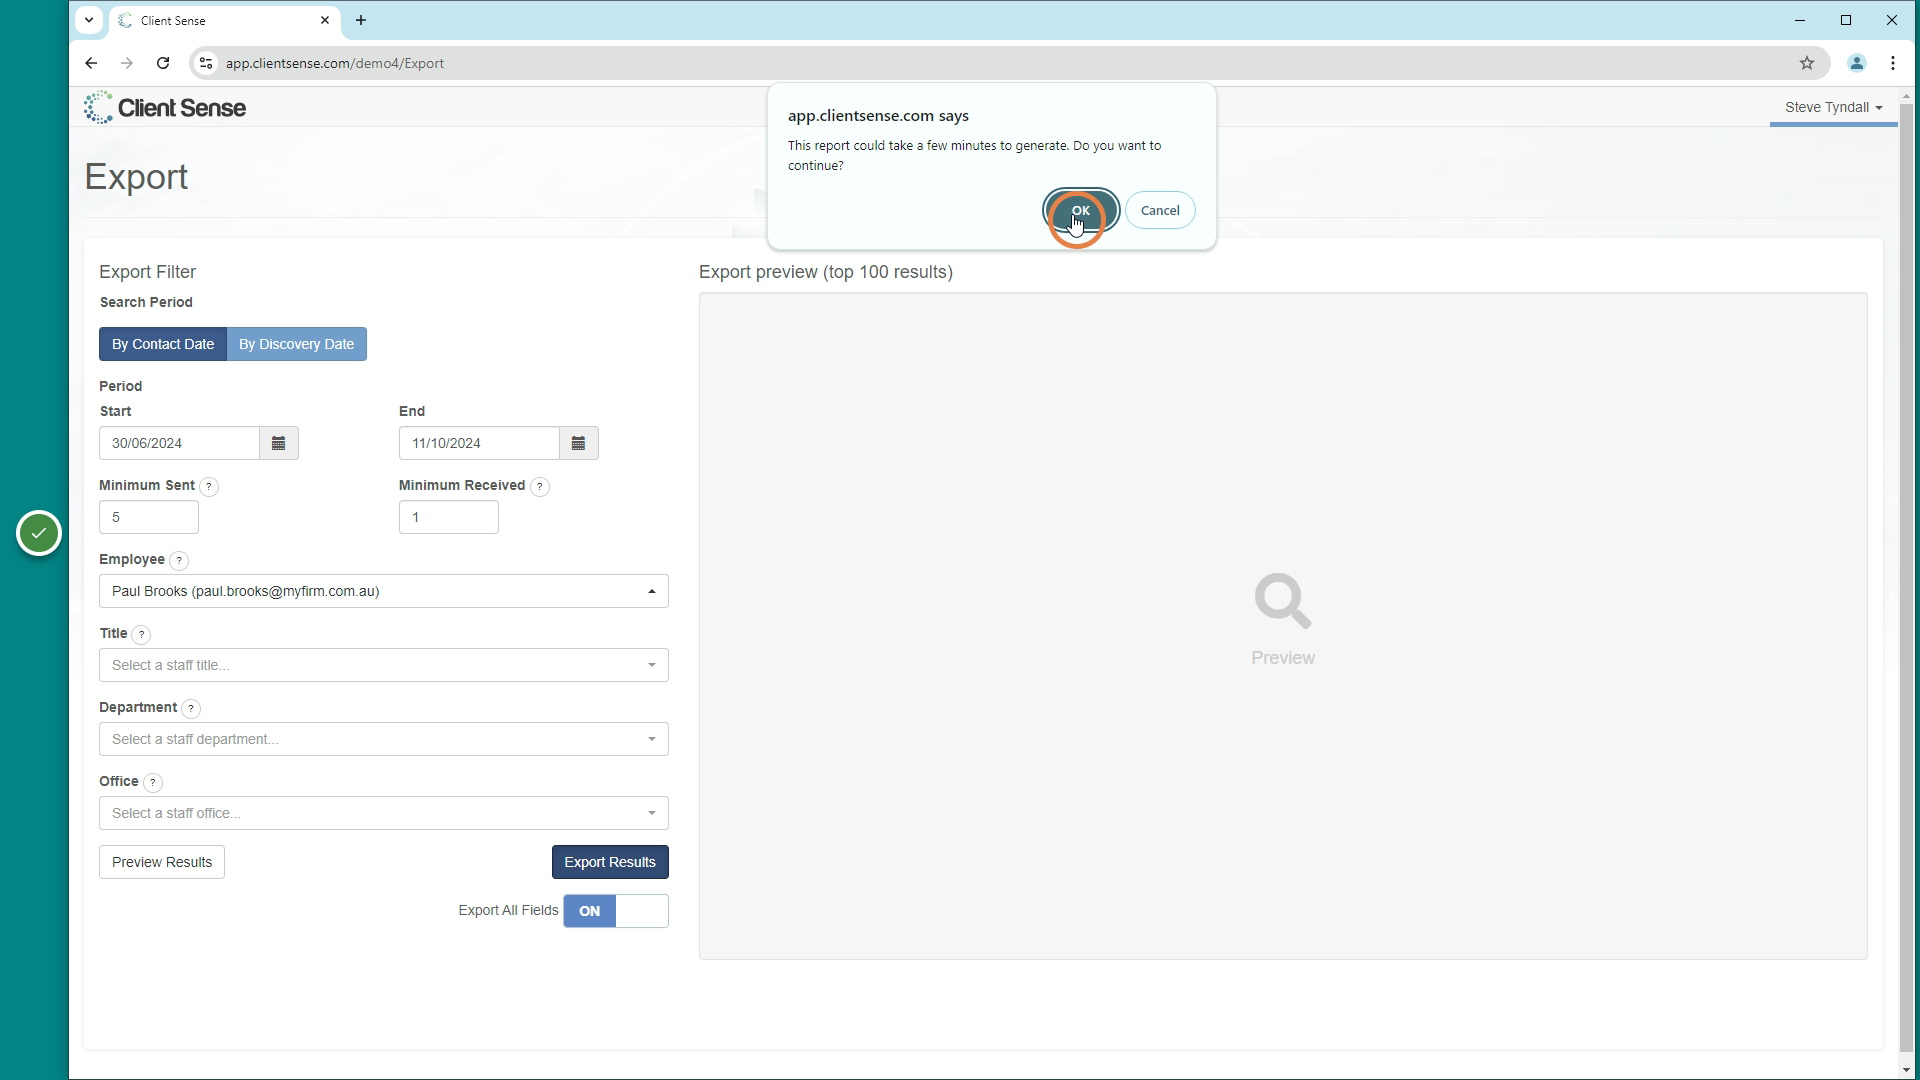This screenshot has height=1080, width=1920.
Task: Focus the Start date field
Action: (x=180, y=443)
